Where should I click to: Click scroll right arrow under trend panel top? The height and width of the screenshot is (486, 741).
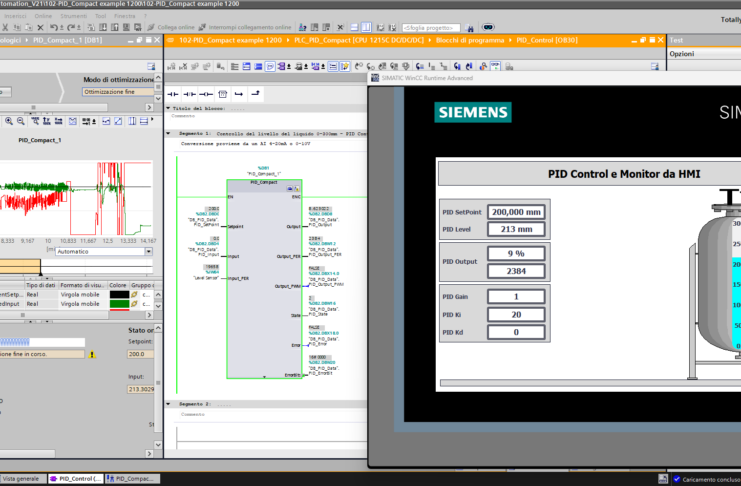(x=149, y=107)
